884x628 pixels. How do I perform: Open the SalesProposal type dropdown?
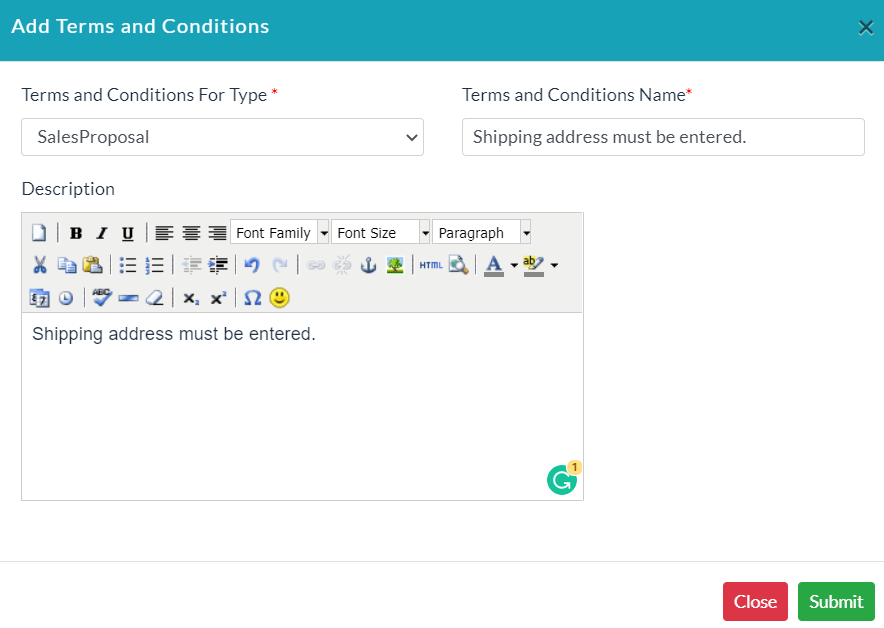pos(222,137)
